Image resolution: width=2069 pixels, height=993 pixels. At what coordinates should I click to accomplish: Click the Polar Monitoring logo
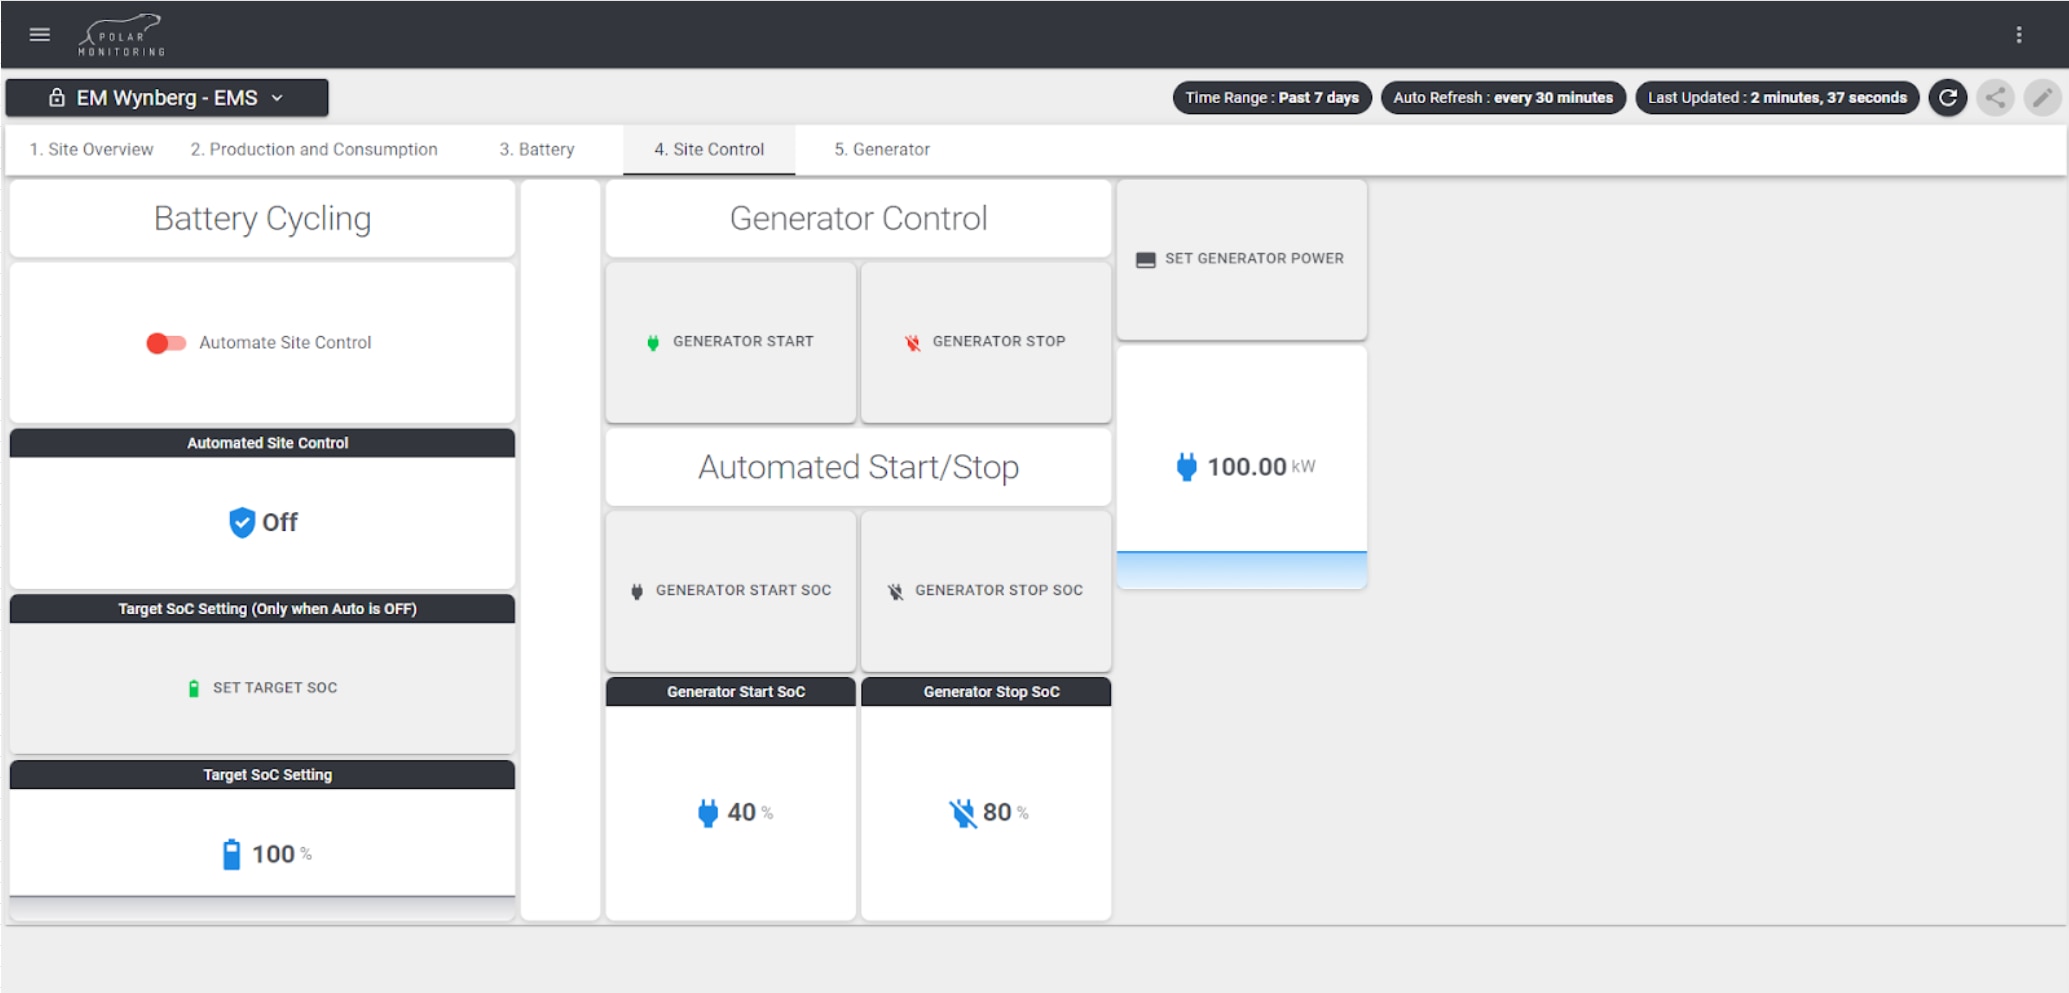click(121, 35)
